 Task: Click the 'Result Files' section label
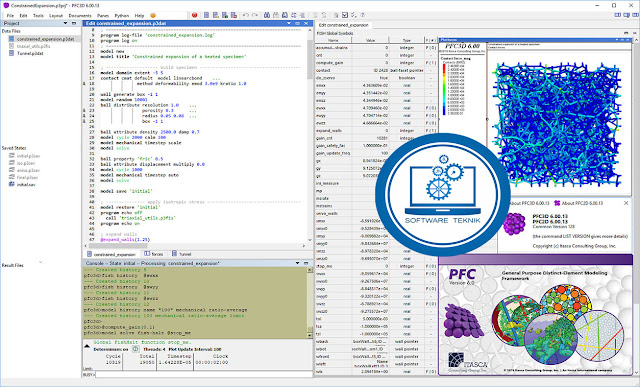point(13,265)
